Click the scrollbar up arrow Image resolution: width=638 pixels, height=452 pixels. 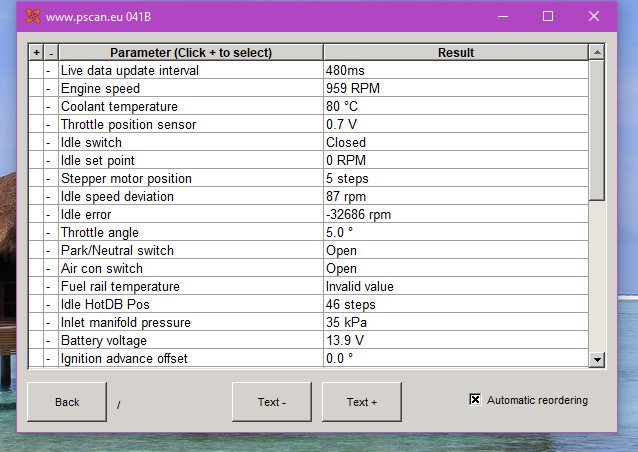[596, 52]
